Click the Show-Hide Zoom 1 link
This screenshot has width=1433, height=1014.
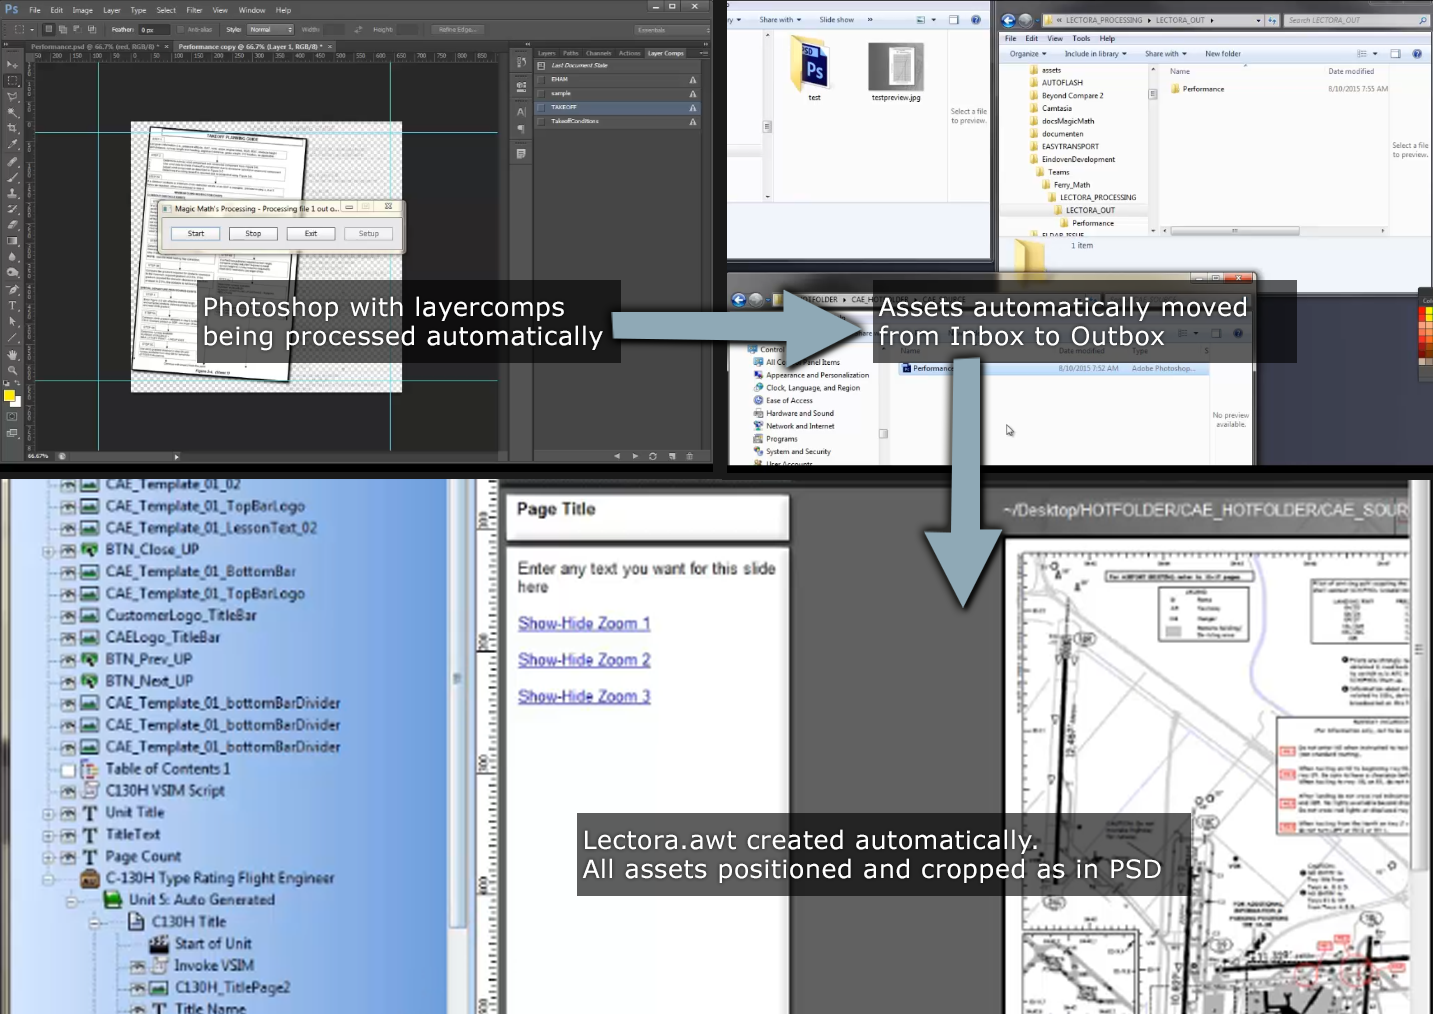tap(584, 624)
